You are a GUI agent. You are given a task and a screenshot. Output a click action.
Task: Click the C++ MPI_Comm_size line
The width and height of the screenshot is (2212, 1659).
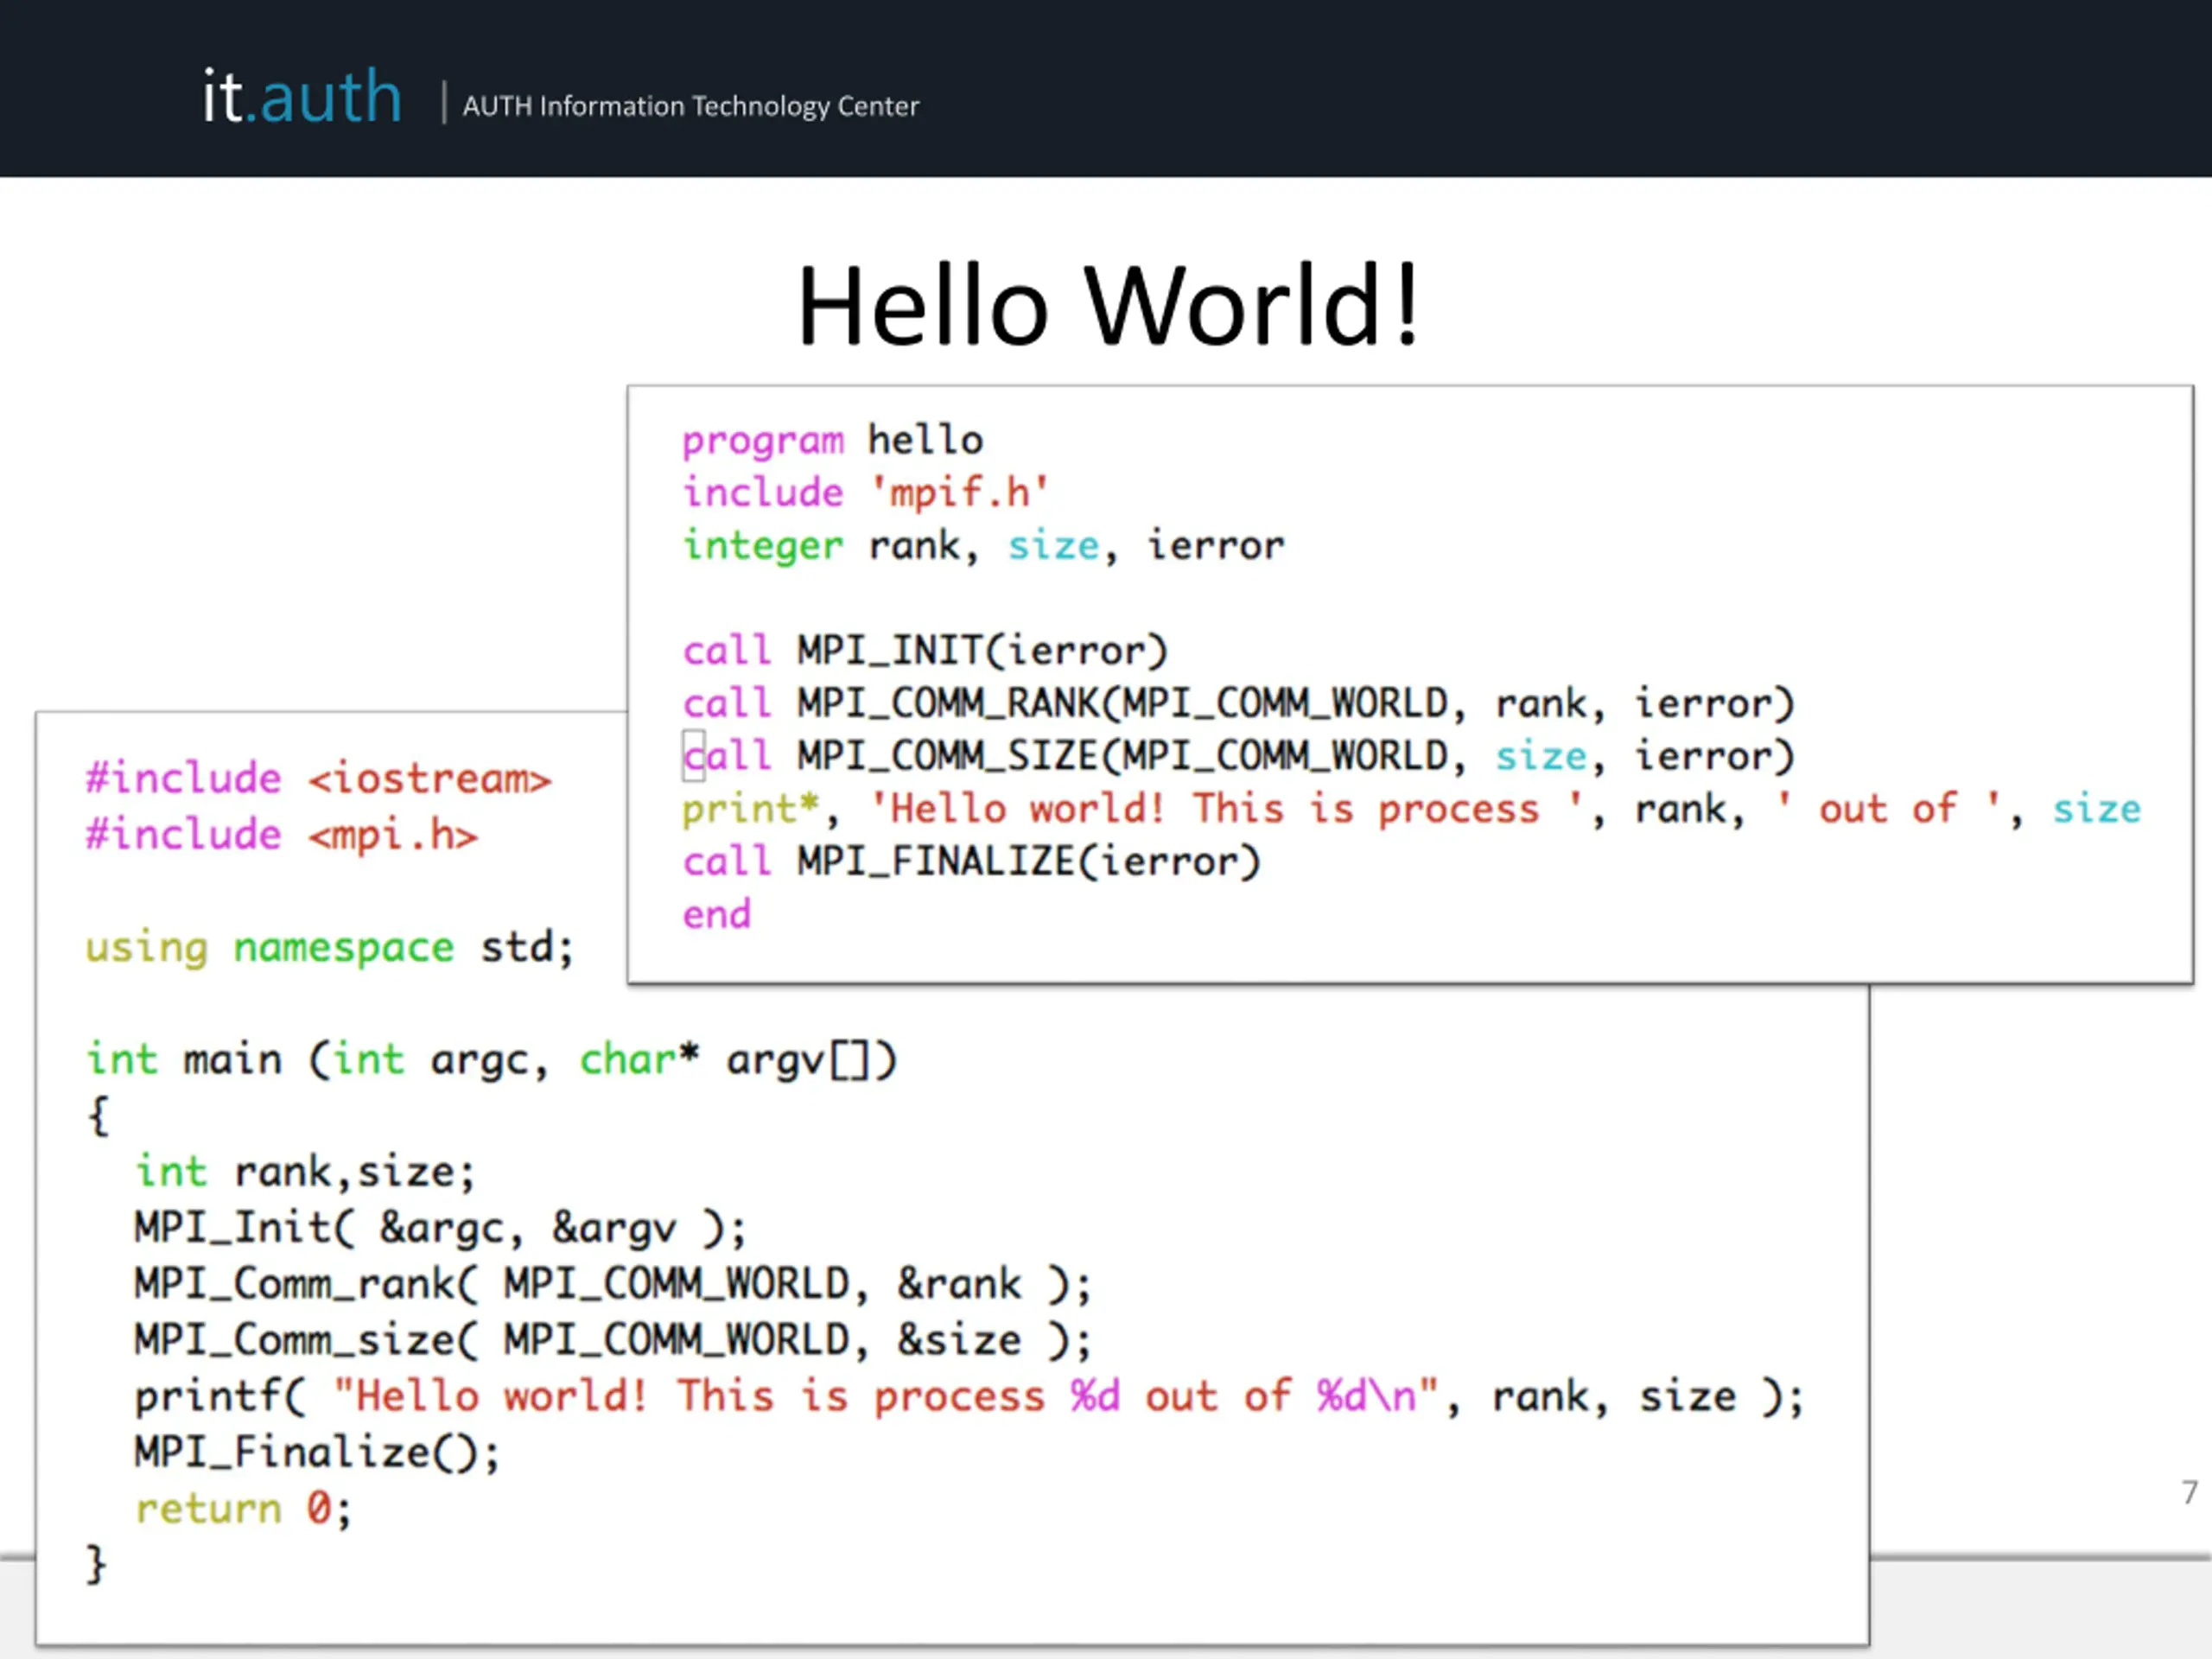pos(613,1340)
